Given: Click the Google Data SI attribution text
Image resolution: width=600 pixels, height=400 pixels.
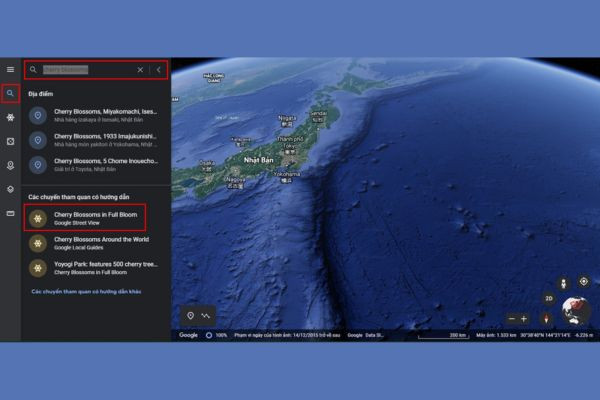Looking at the screenshot, I should tap(365, 335).
